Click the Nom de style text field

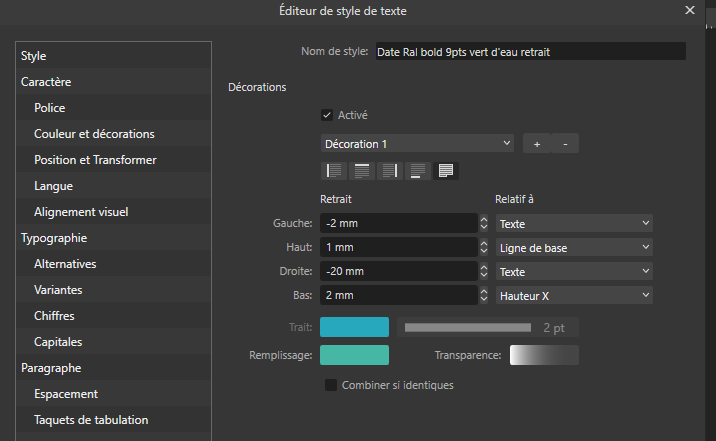(x=531, y=52)
